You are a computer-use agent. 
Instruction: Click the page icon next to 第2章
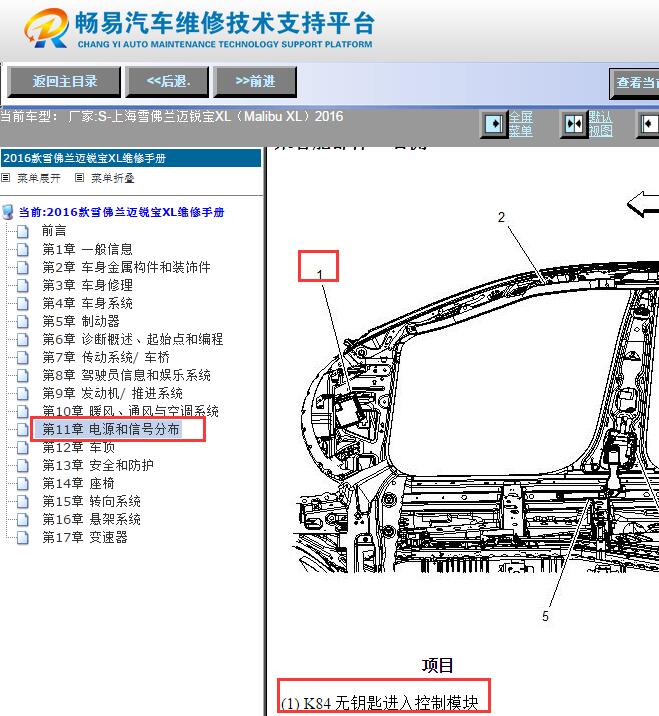[23, 268]
